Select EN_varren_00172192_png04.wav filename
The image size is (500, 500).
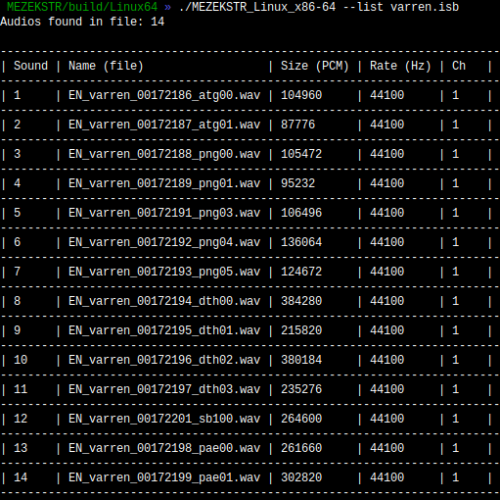coord(164,243)
